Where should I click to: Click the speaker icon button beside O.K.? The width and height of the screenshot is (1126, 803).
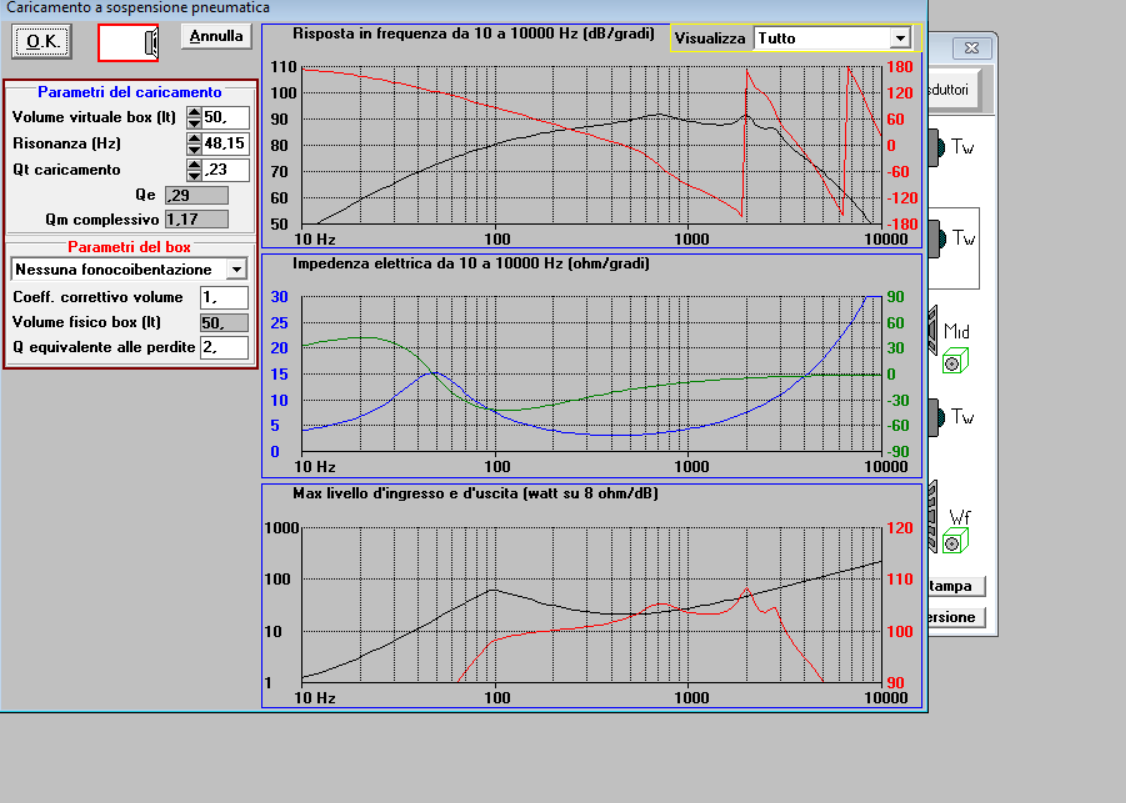[x=128, y=43]
